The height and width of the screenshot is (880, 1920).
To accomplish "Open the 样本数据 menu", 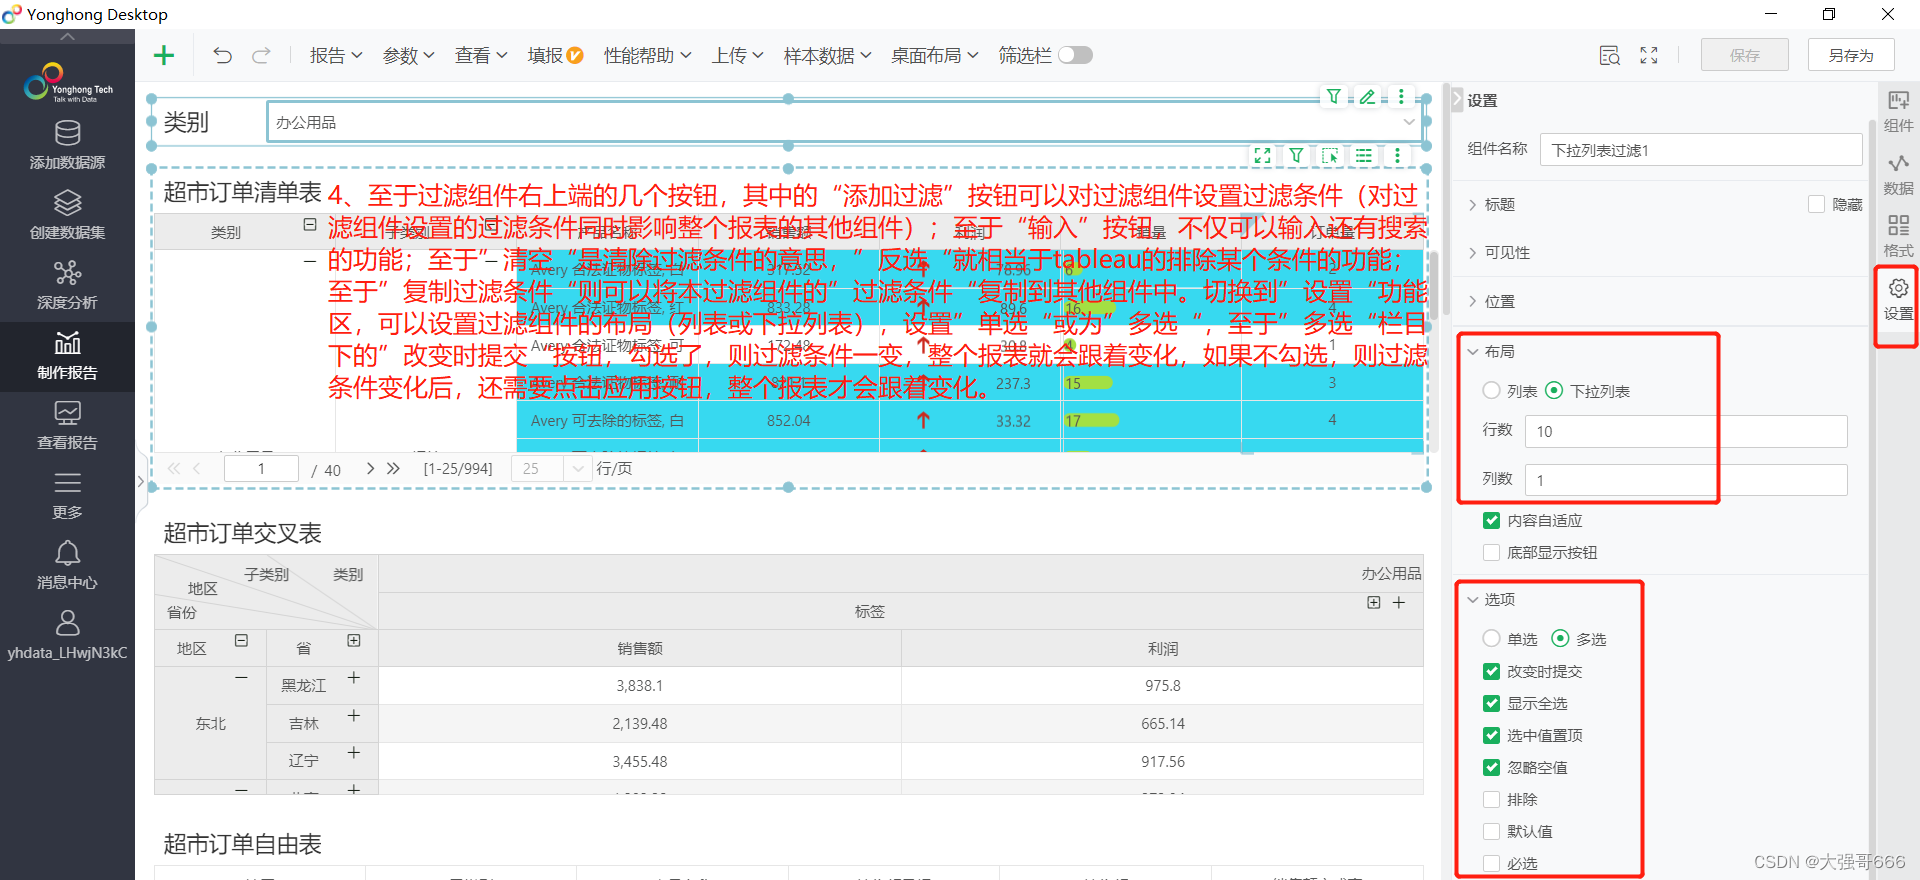I will (x=827, y=55).
